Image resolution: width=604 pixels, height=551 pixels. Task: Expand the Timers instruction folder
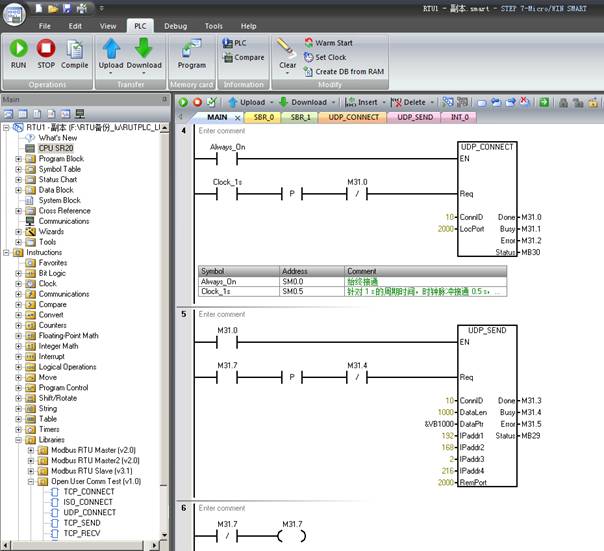tap(18, 428)
